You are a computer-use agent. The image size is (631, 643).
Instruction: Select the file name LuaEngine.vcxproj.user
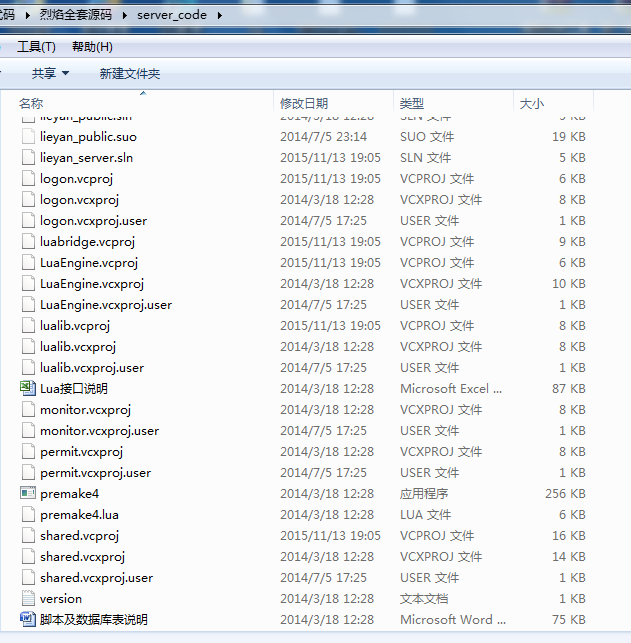tap(106, 305)
